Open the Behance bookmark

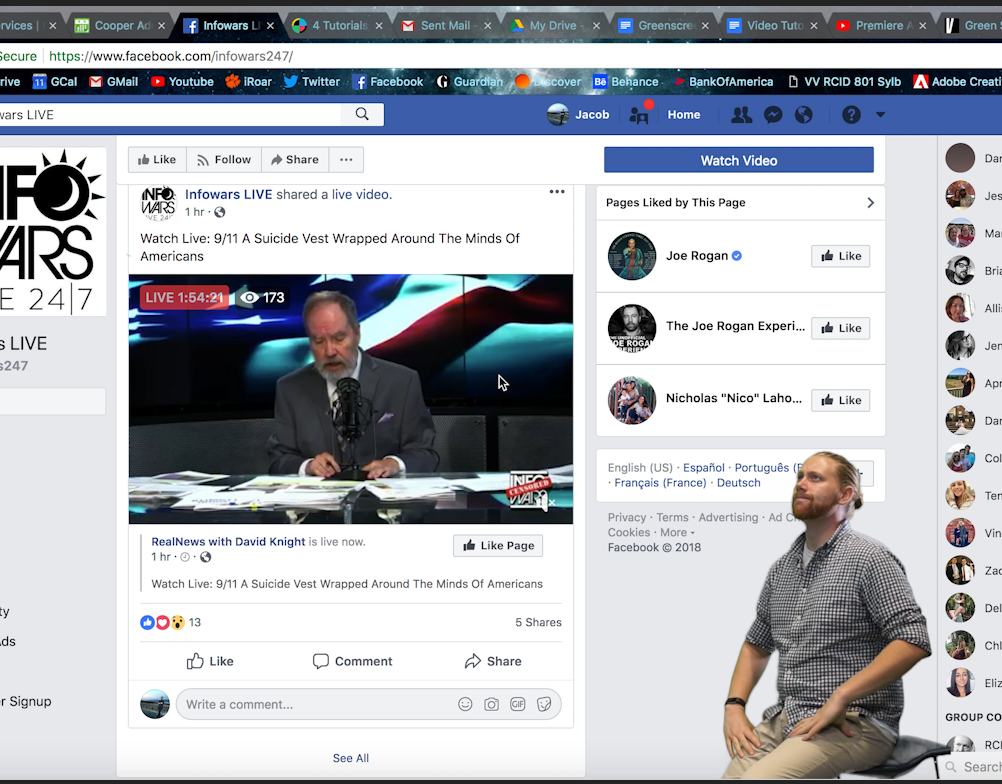pyautogui.click(x=626, y=82)
